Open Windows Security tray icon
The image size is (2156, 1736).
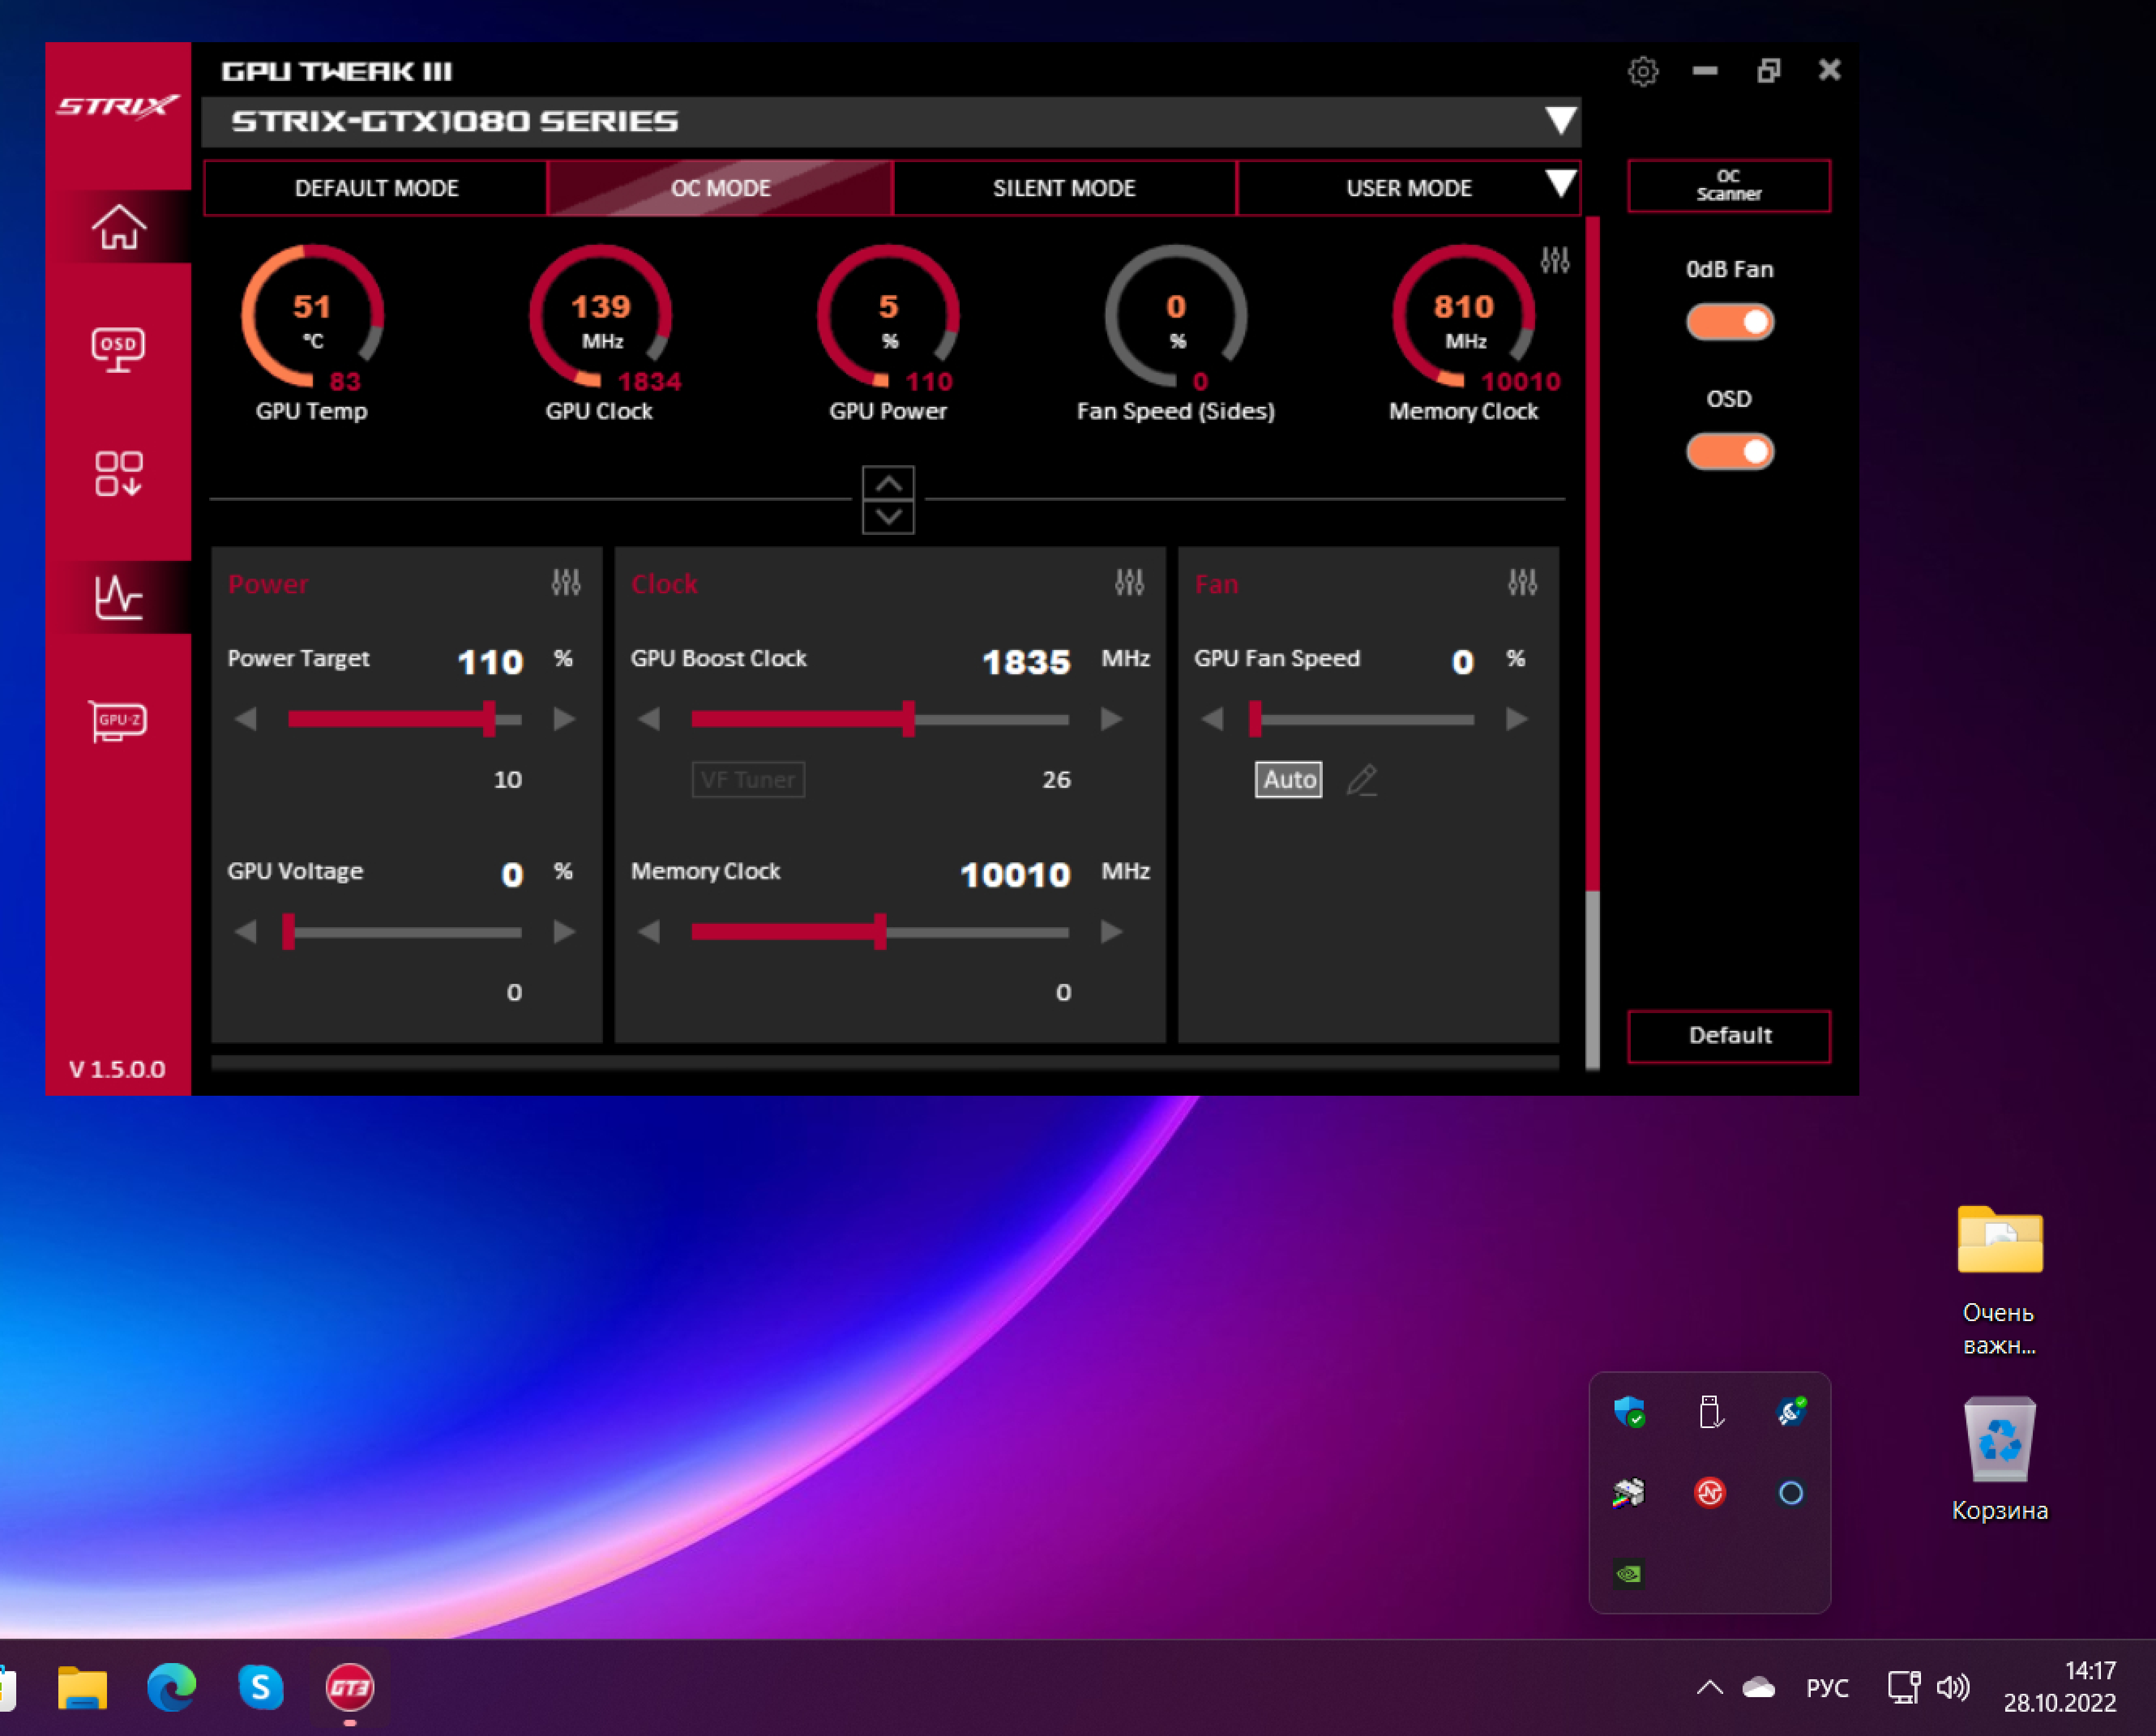tap(1629, 1412)
